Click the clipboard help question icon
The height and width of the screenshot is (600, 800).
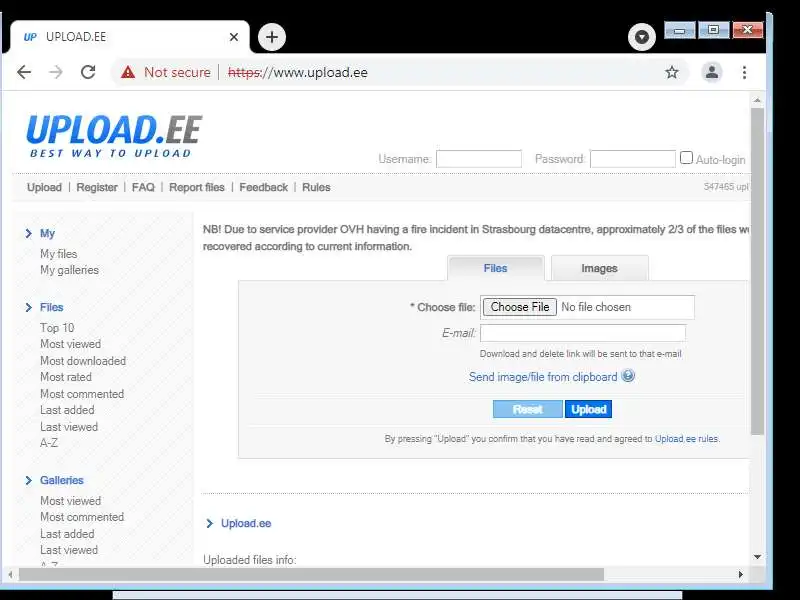coord(629,376)
